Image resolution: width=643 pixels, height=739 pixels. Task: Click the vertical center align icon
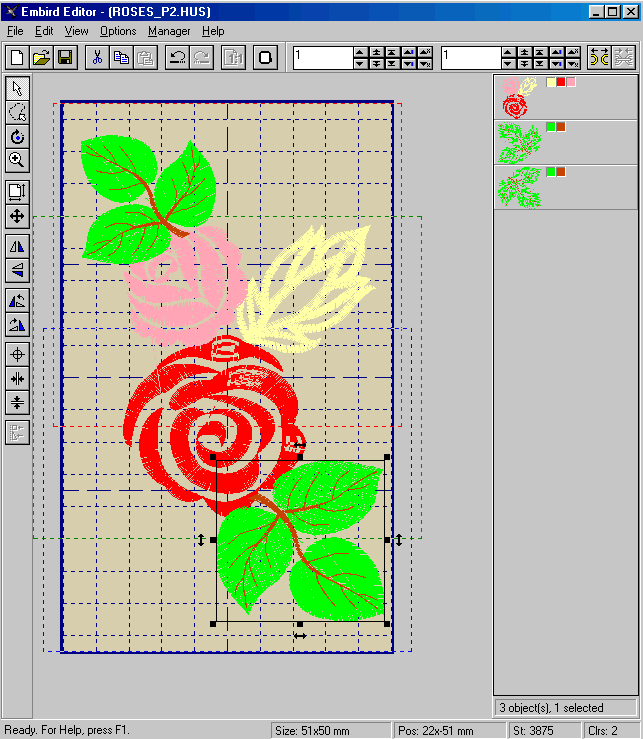pyautogui.click(x=17, y=402)
